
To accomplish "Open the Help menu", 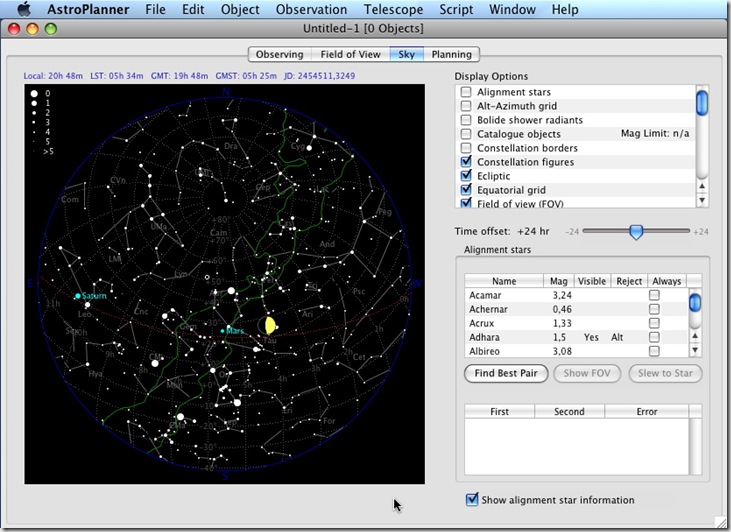I will (x=565, y=9).
